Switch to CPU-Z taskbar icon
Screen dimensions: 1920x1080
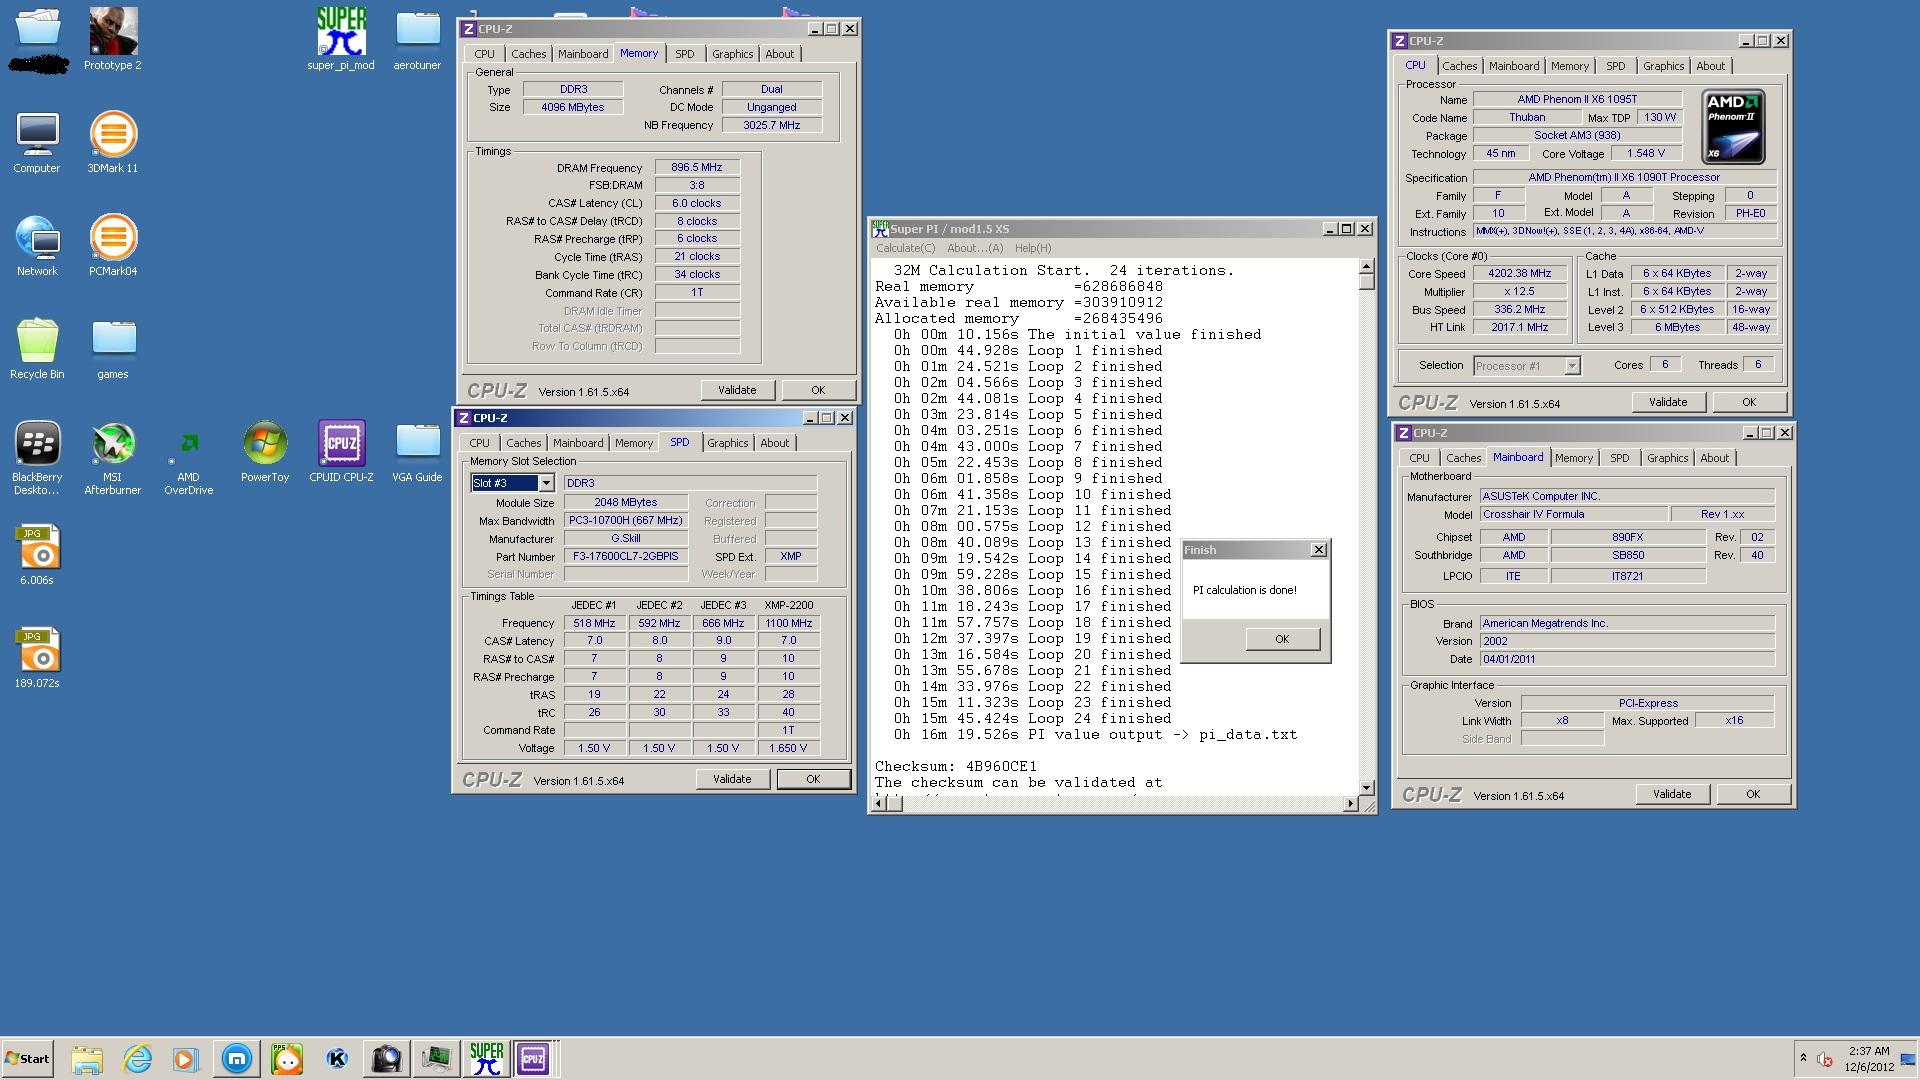tap(533, 1059)
